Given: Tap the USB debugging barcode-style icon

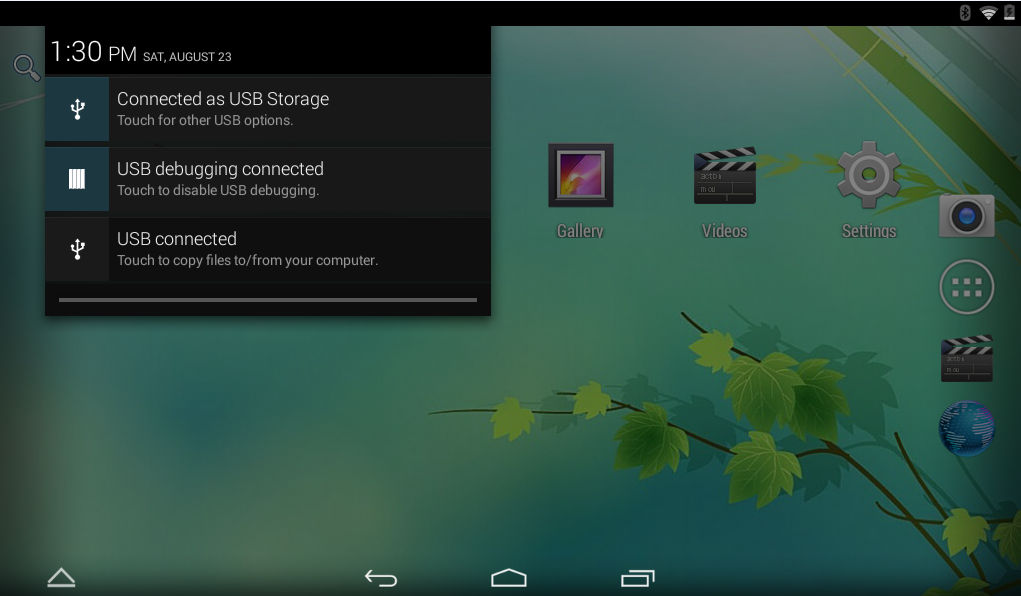Looking at the screenshot, I should tap(77, 179).
